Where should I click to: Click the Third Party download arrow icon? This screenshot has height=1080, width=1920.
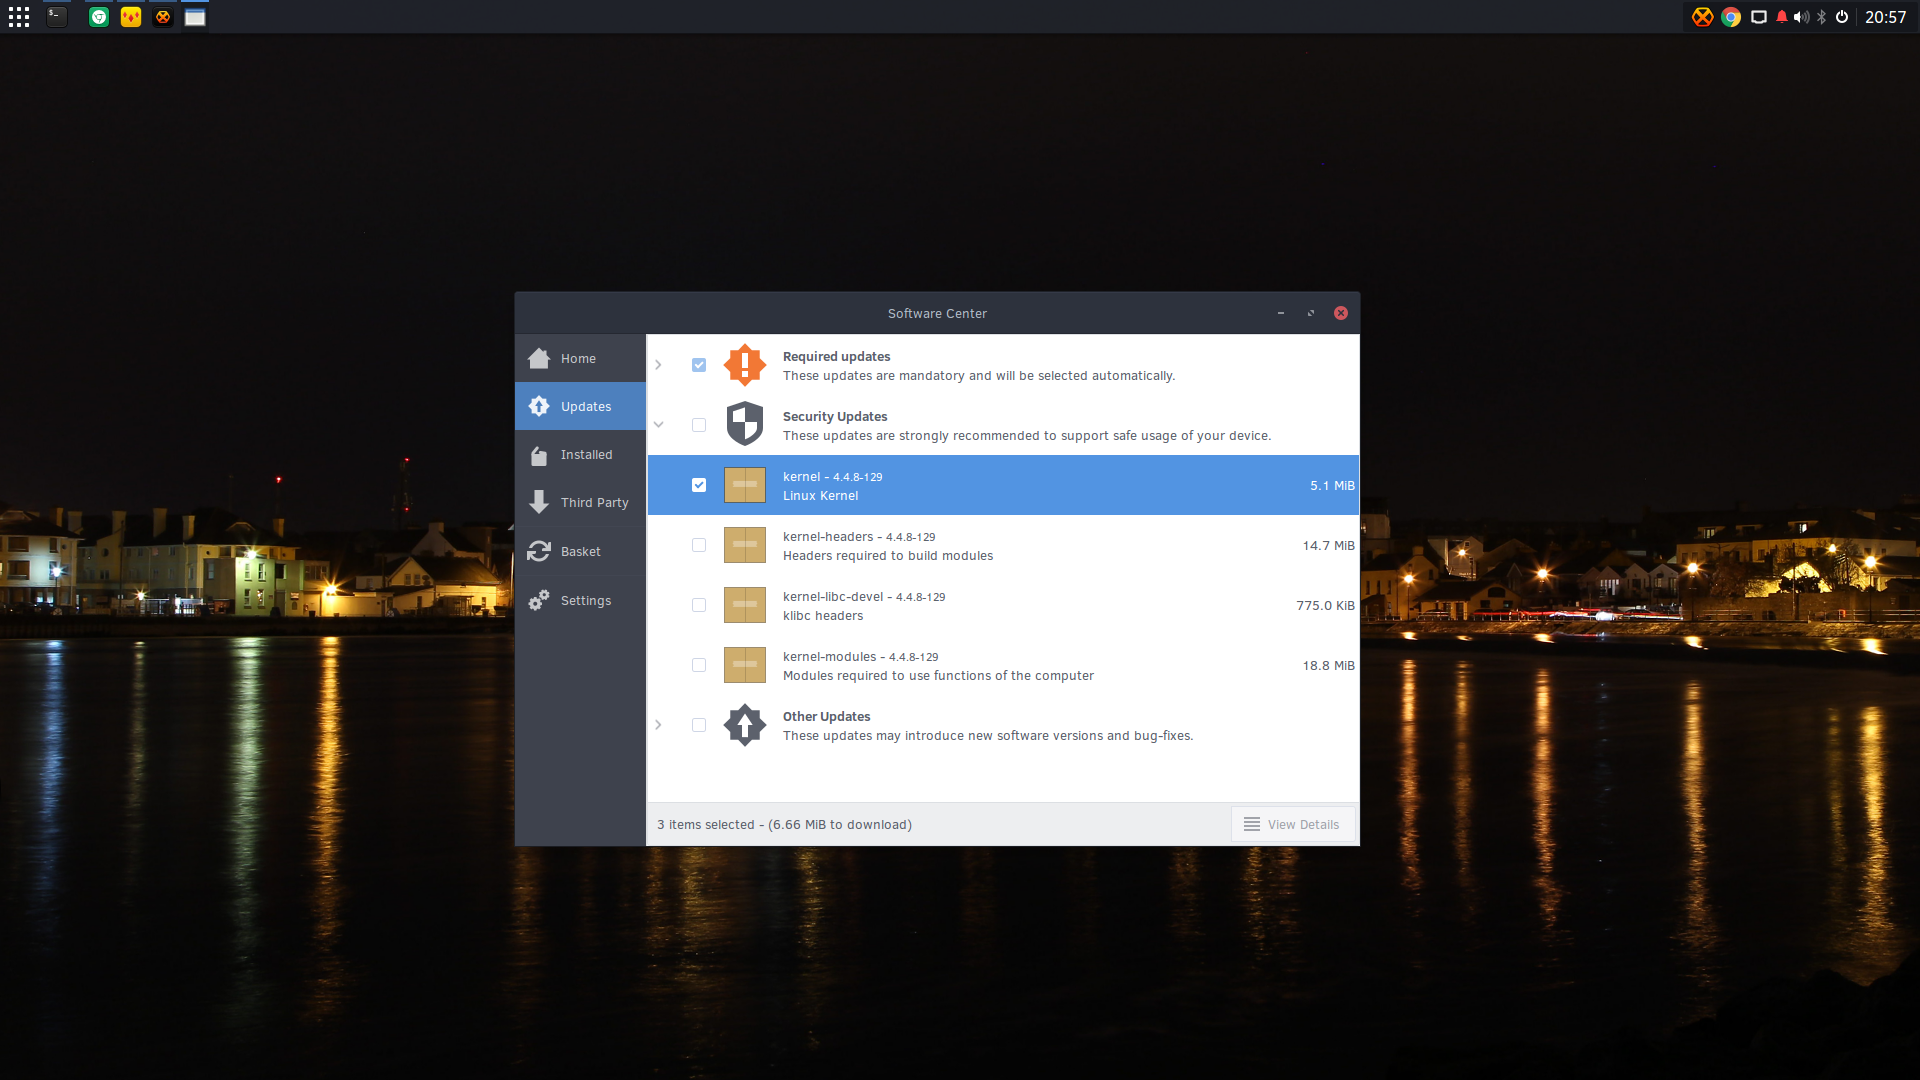point(539,502)
